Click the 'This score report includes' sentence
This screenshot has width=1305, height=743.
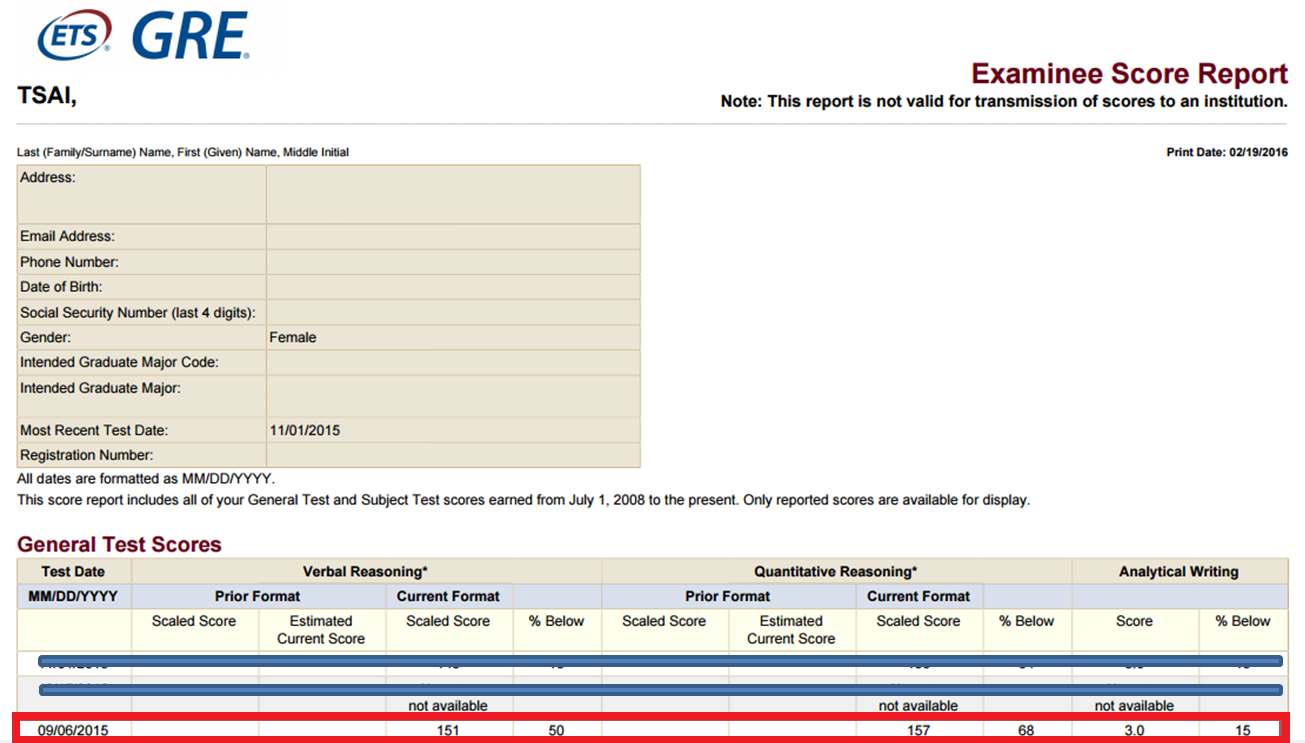pos(523,500)
